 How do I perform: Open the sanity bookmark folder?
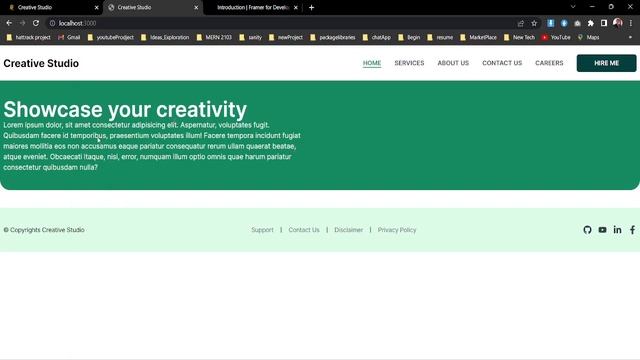pyautogui.click(x=251, y=37)
